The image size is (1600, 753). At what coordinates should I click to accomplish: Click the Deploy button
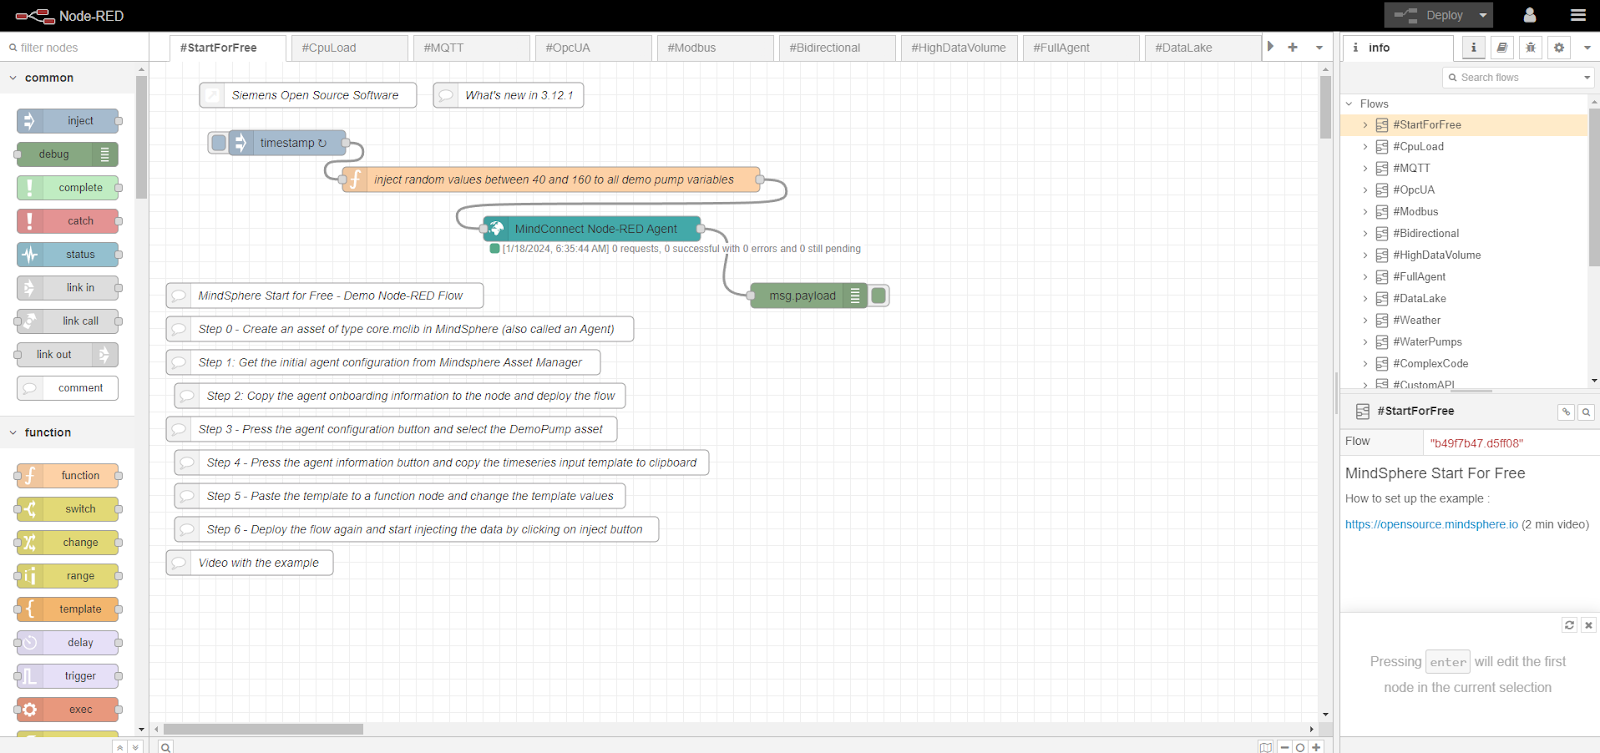(1430, 15)
